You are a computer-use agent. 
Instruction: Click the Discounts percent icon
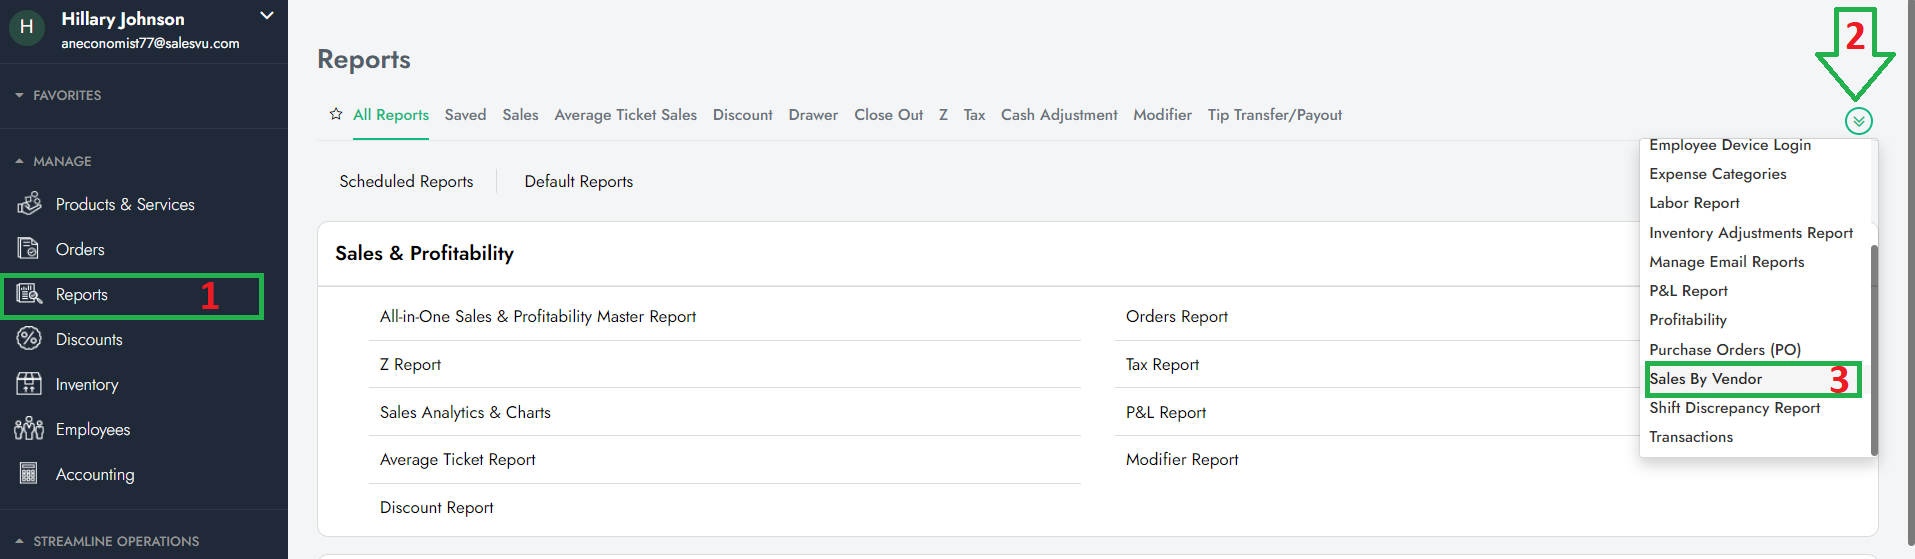[x=29, y=339]
